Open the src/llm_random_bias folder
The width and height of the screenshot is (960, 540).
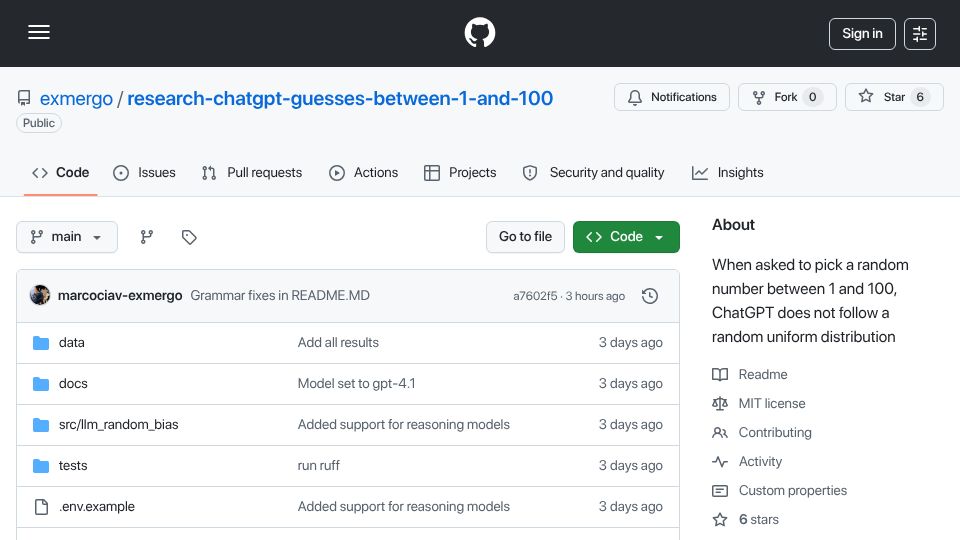click(x=119, y=425)
